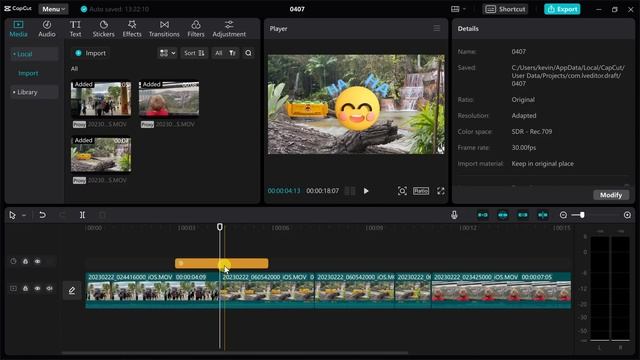Screen dimensions: 640x360
Task: Select the street crowd video thumbnail
Action: click(x=101, y=98)
